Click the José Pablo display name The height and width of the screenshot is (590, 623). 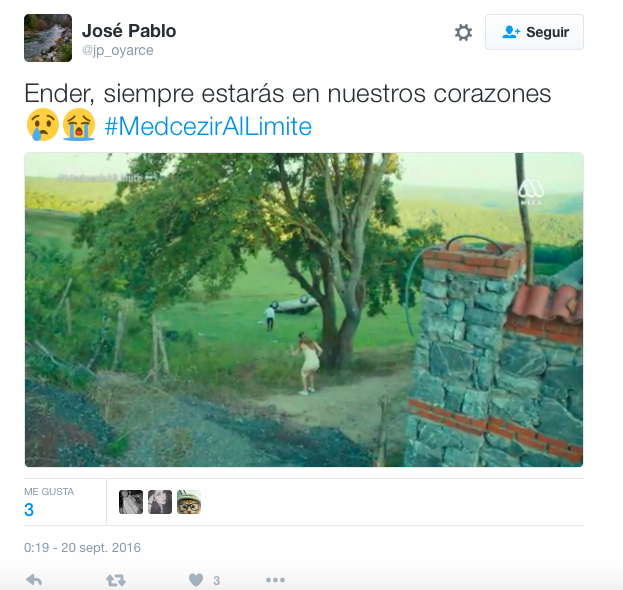click(129, 31)
